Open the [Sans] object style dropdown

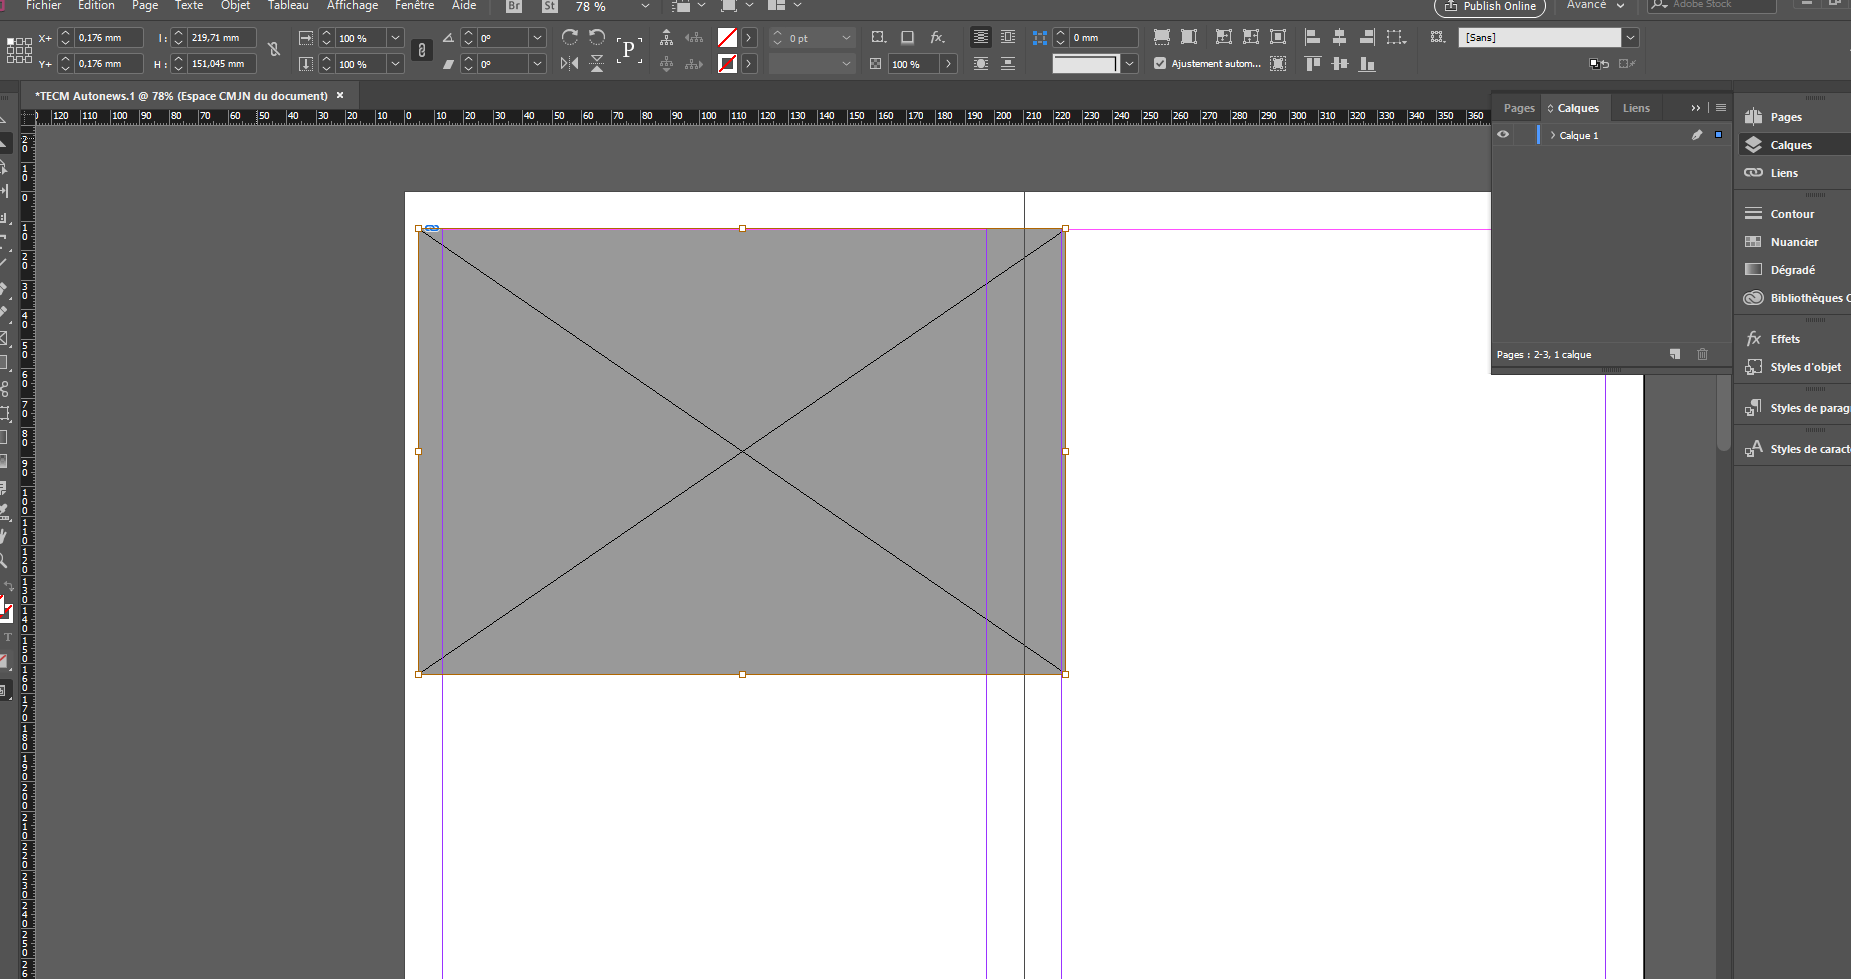(x=1631, y=37)
